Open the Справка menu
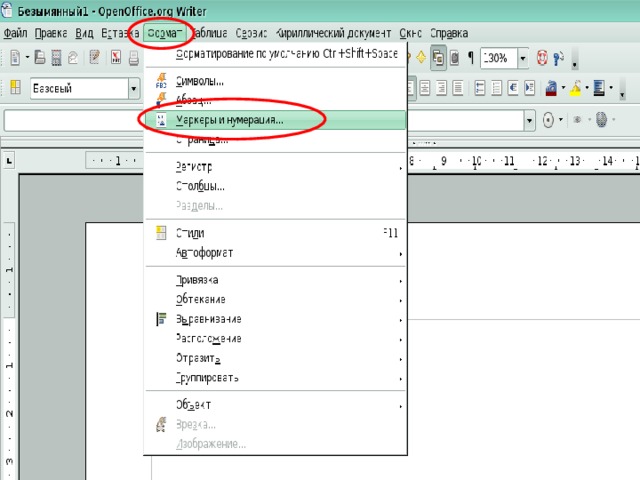Image resolution: width=640 pixels, height=480 pixels. [449, 33]
